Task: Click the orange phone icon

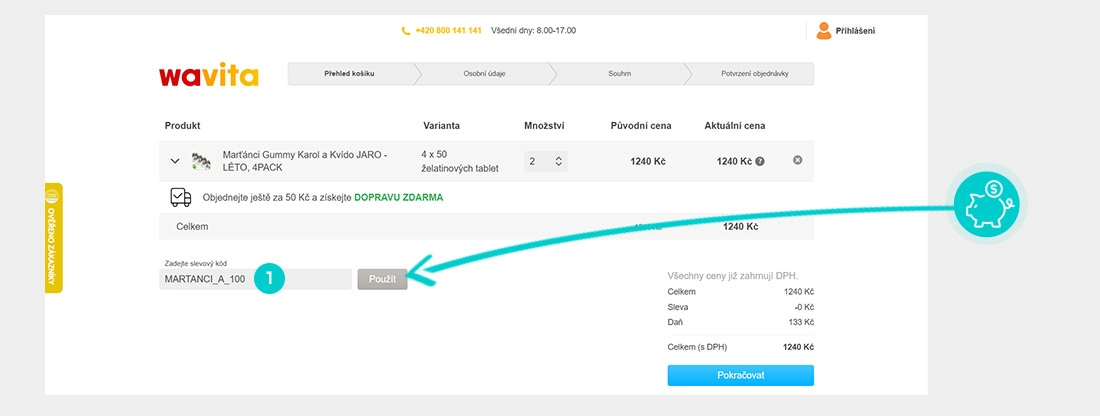Action: [x=405, y=31]
